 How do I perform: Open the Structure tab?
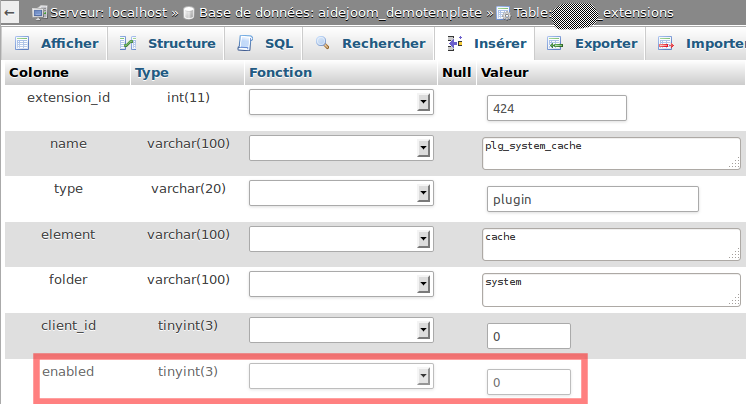pyautogui.click(x=180, y=44)
